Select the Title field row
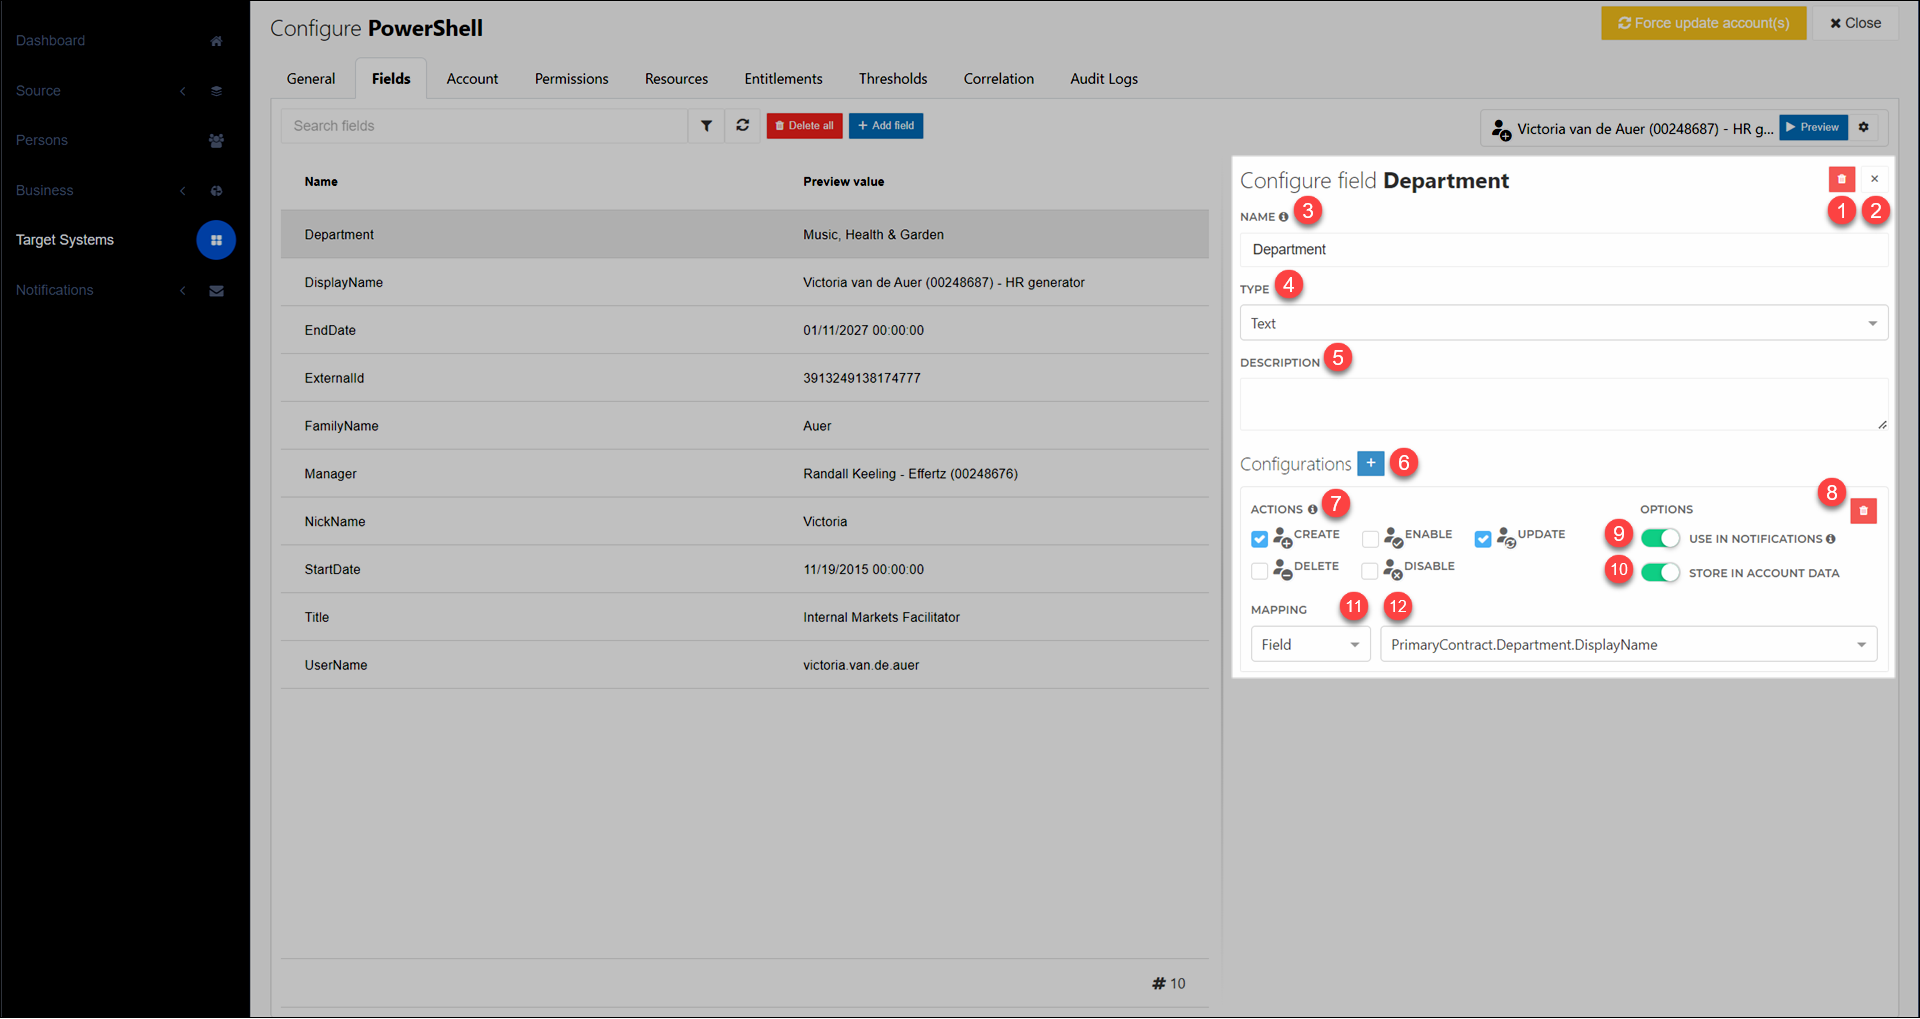 tap(745, 618)
